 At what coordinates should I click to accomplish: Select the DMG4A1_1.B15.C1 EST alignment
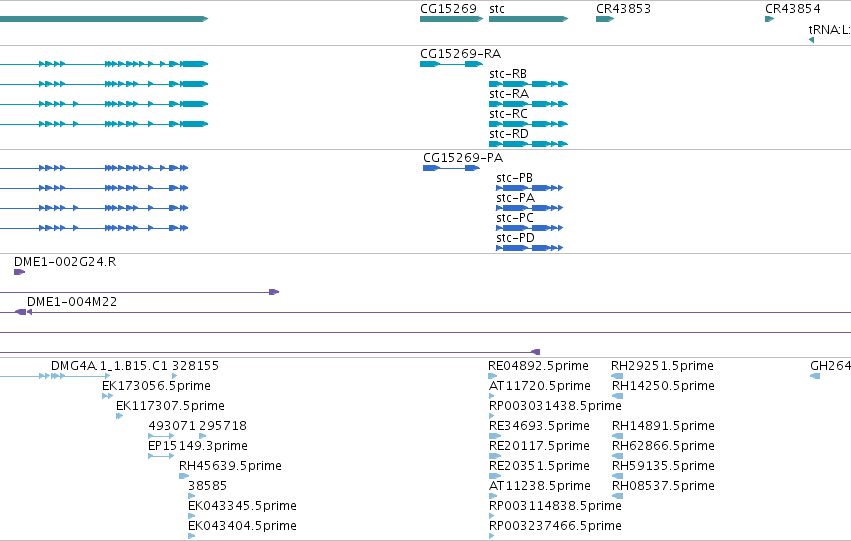point(54,376)
